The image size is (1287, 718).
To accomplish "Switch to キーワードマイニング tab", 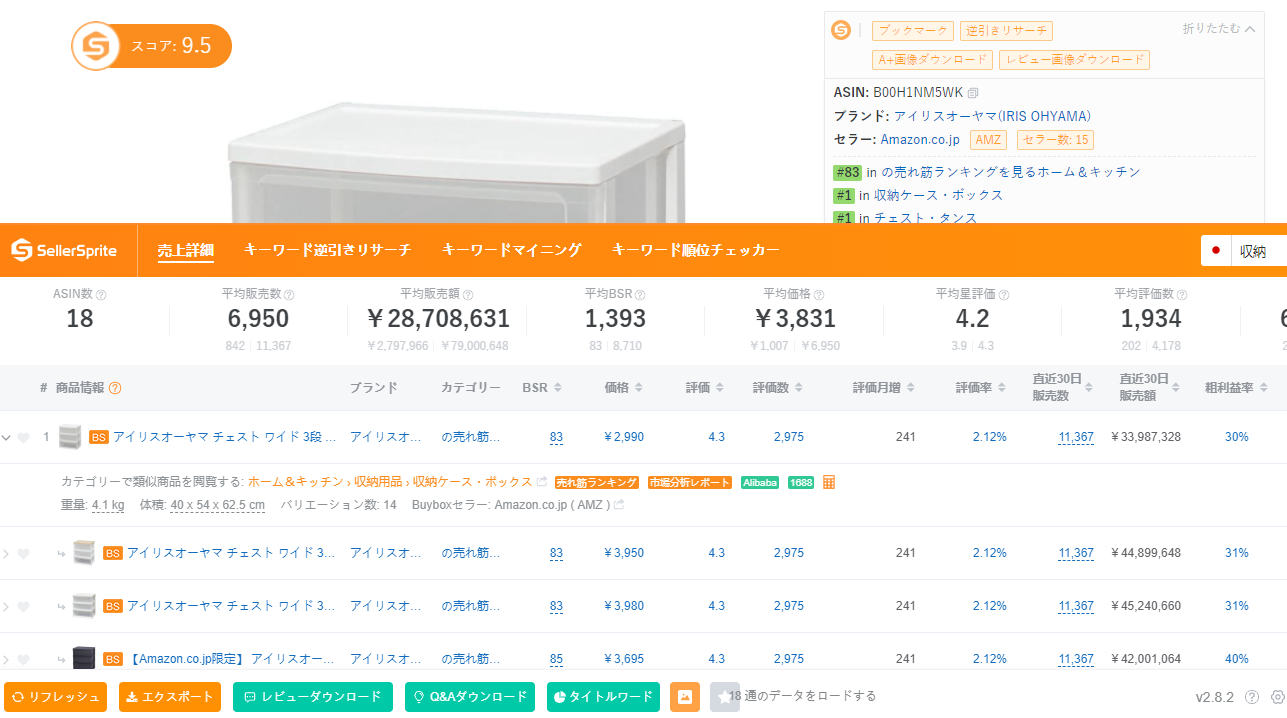I will click(x=511, y=250).
